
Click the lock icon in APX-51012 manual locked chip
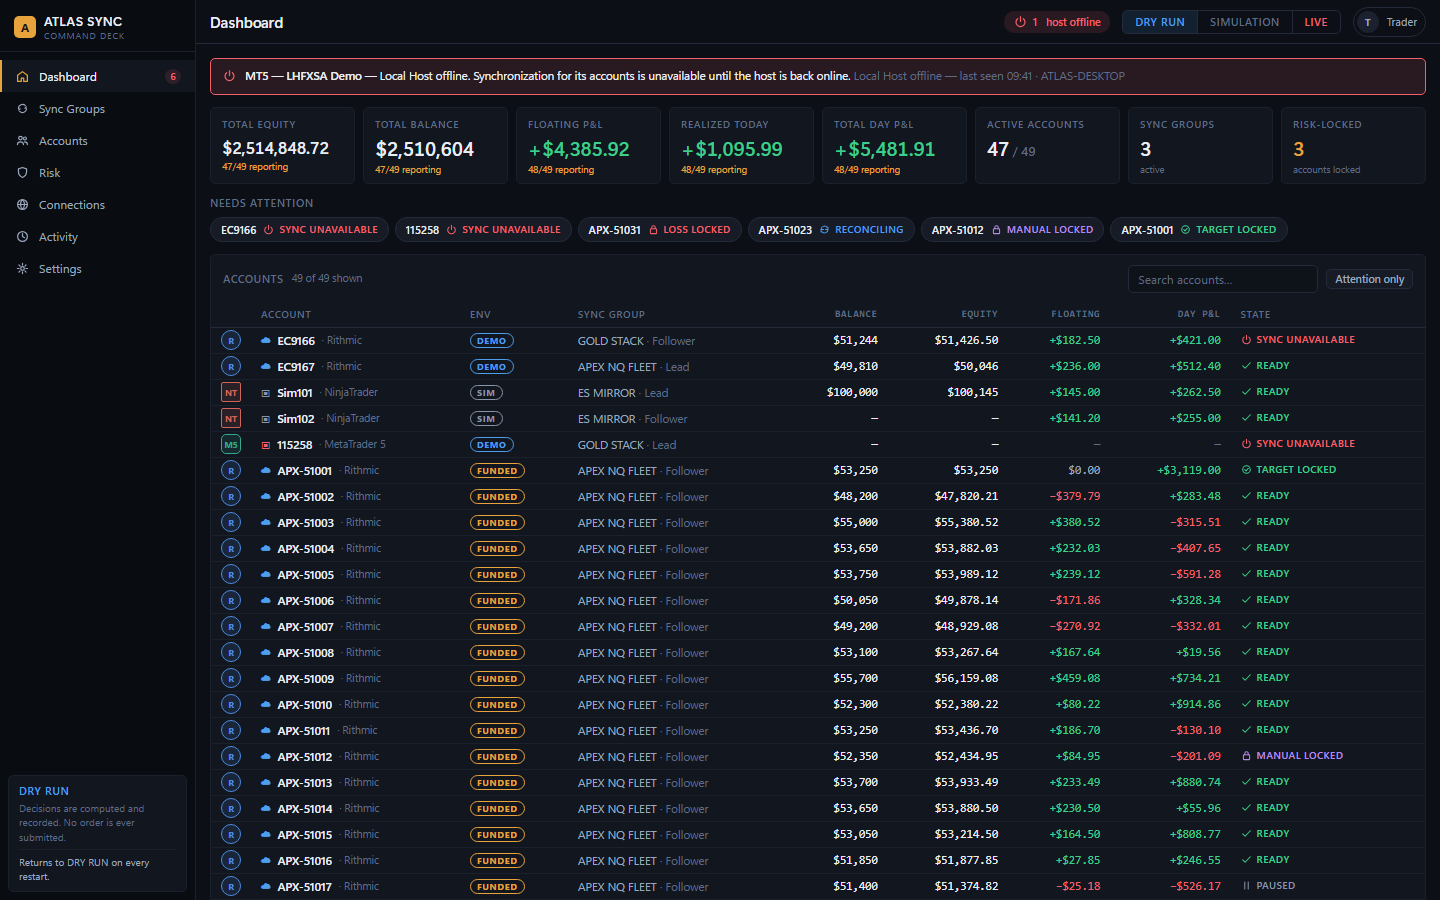pyautogui.click(x=997, y=230)
